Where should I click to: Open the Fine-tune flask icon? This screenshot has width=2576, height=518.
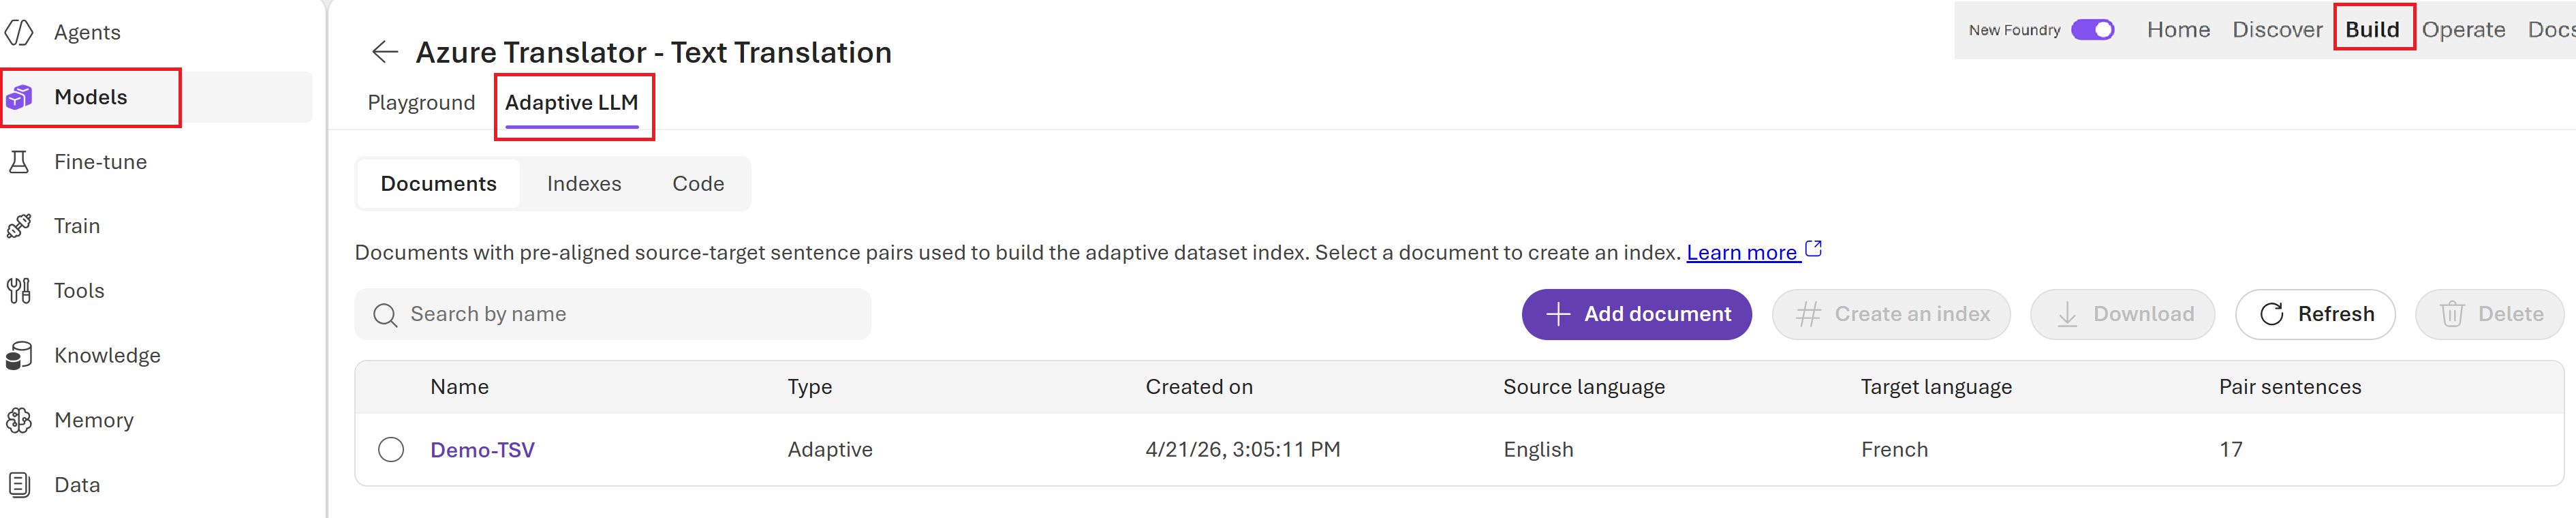tap(19, 162)
